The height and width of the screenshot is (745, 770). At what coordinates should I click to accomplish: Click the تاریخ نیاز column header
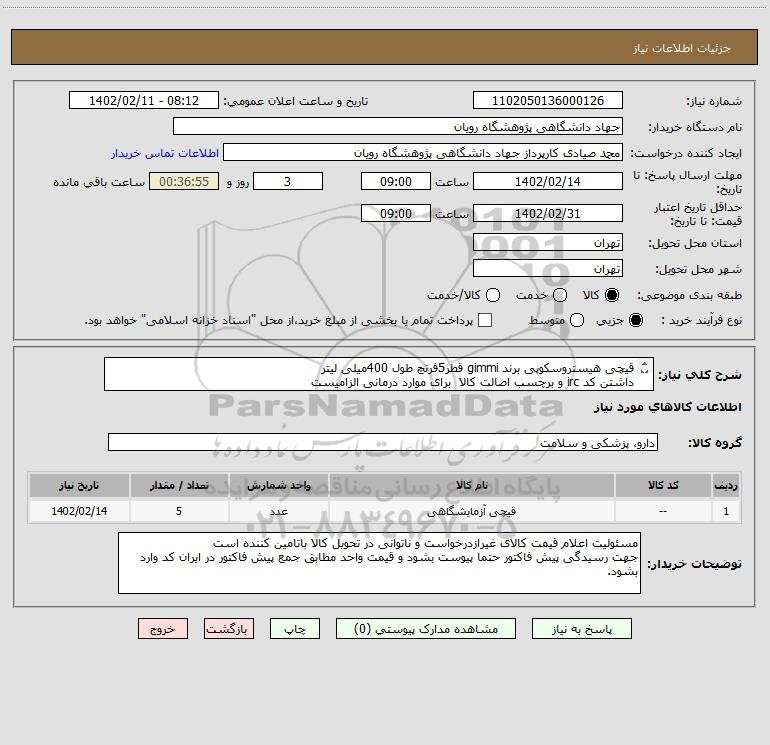[x=79, y=485]
